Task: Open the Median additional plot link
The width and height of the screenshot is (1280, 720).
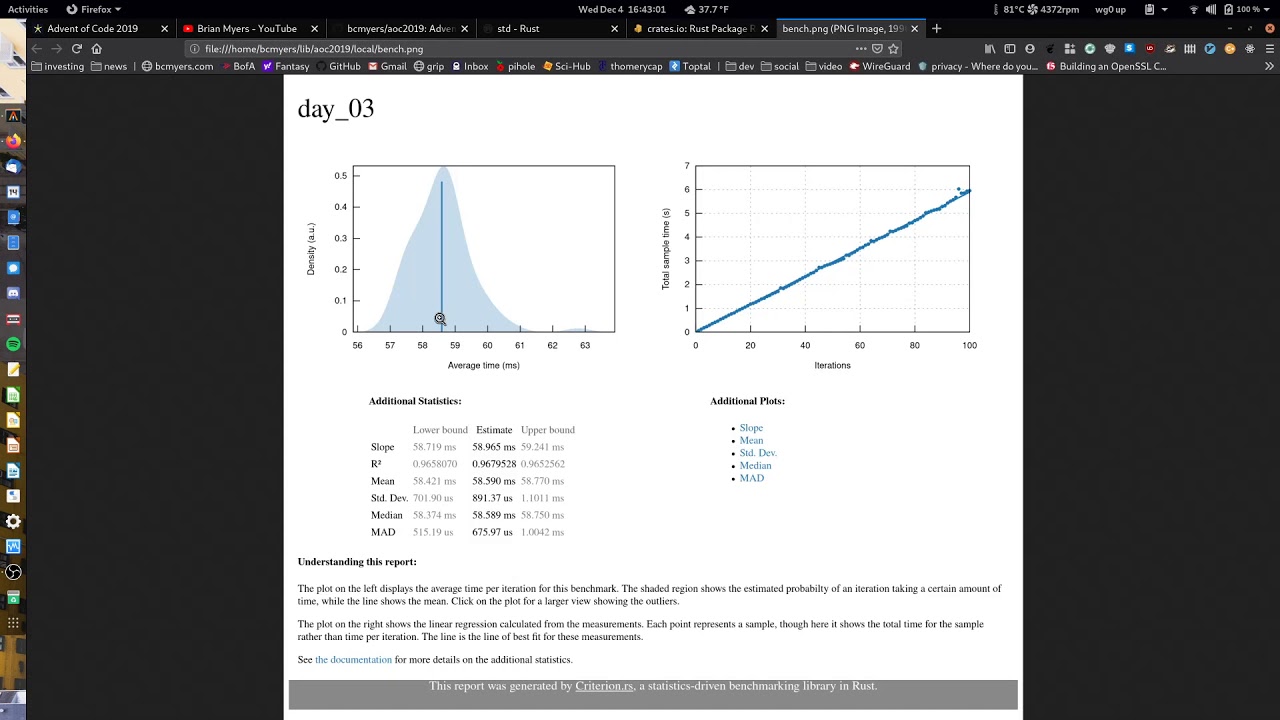Action: pyautogui.click(x=755, y=466)
